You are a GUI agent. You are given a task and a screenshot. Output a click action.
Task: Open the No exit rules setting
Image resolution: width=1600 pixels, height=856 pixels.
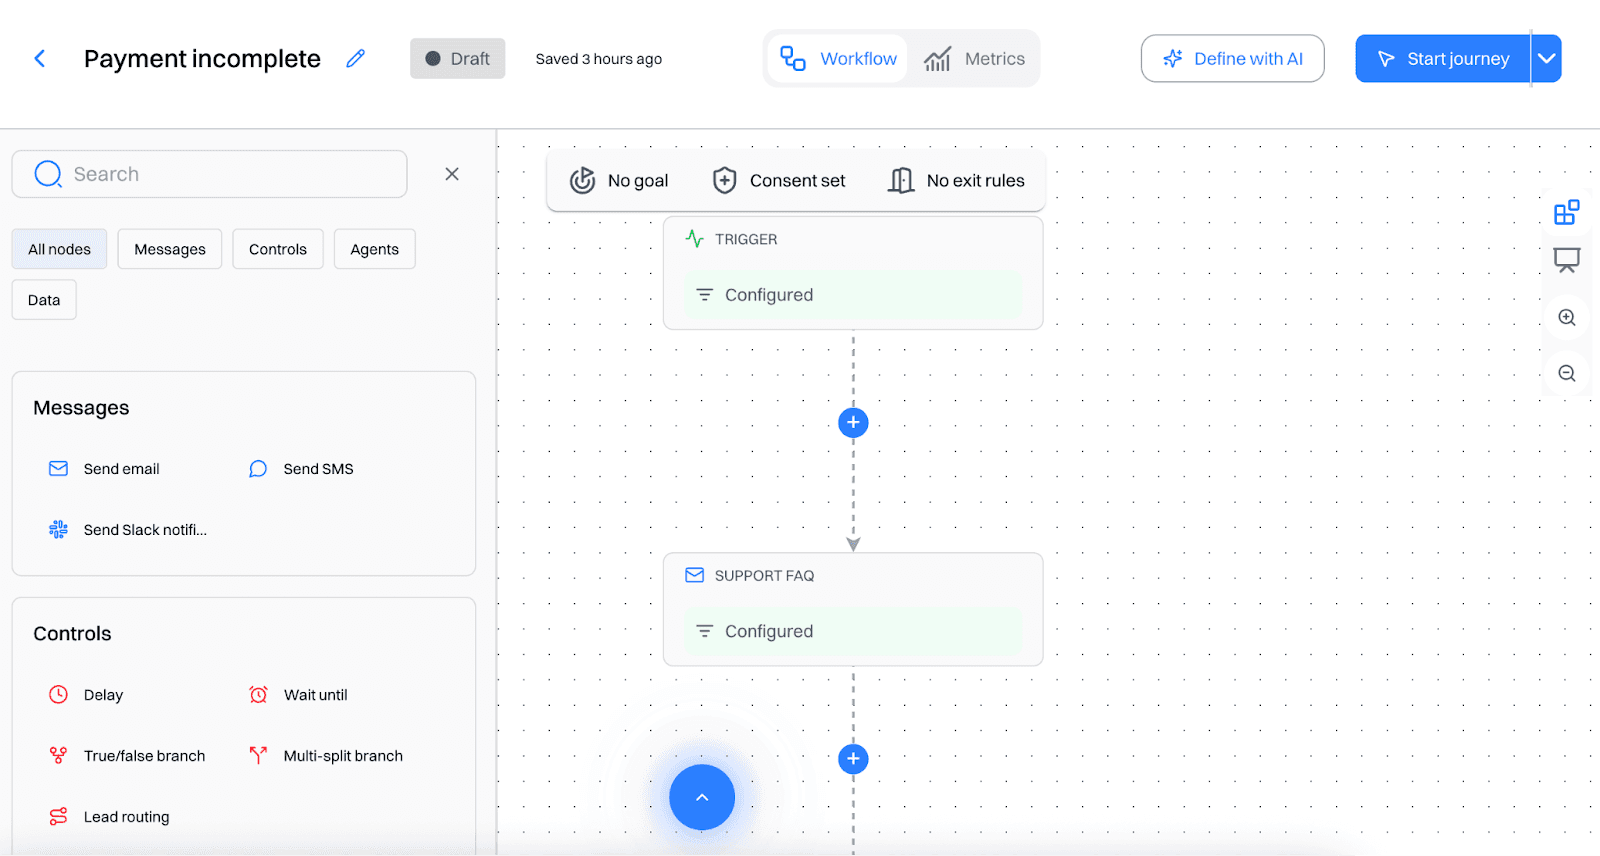(957, 181)
